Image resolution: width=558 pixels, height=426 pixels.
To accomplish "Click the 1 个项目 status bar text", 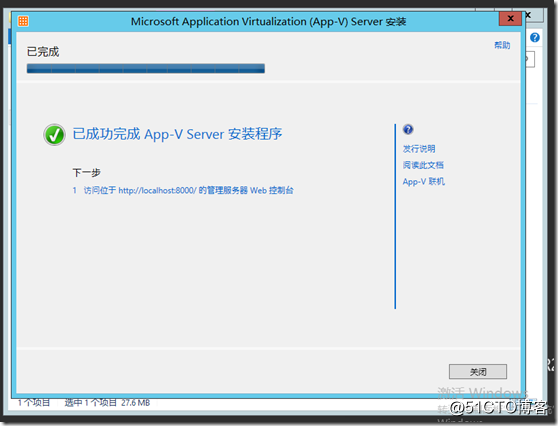I will 34,403.
